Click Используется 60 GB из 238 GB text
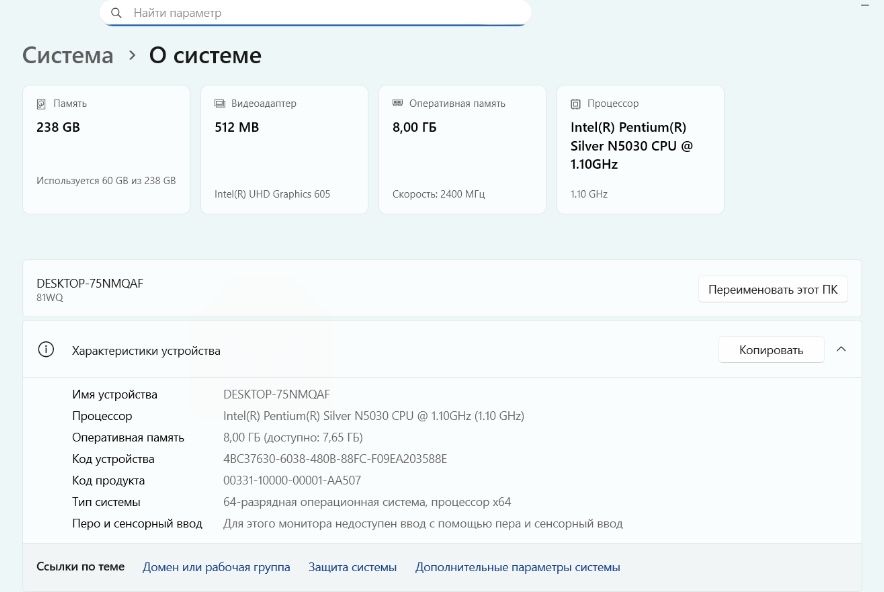Screen dimensions: 884x592 click(106, 180)
